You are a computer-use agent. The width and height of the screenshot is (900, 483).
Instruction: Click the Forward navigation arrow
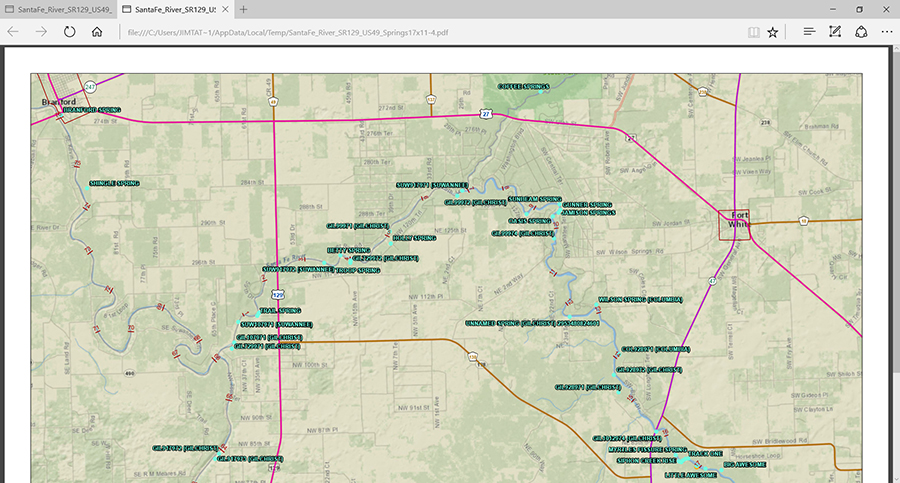click(x=41, y=32)
